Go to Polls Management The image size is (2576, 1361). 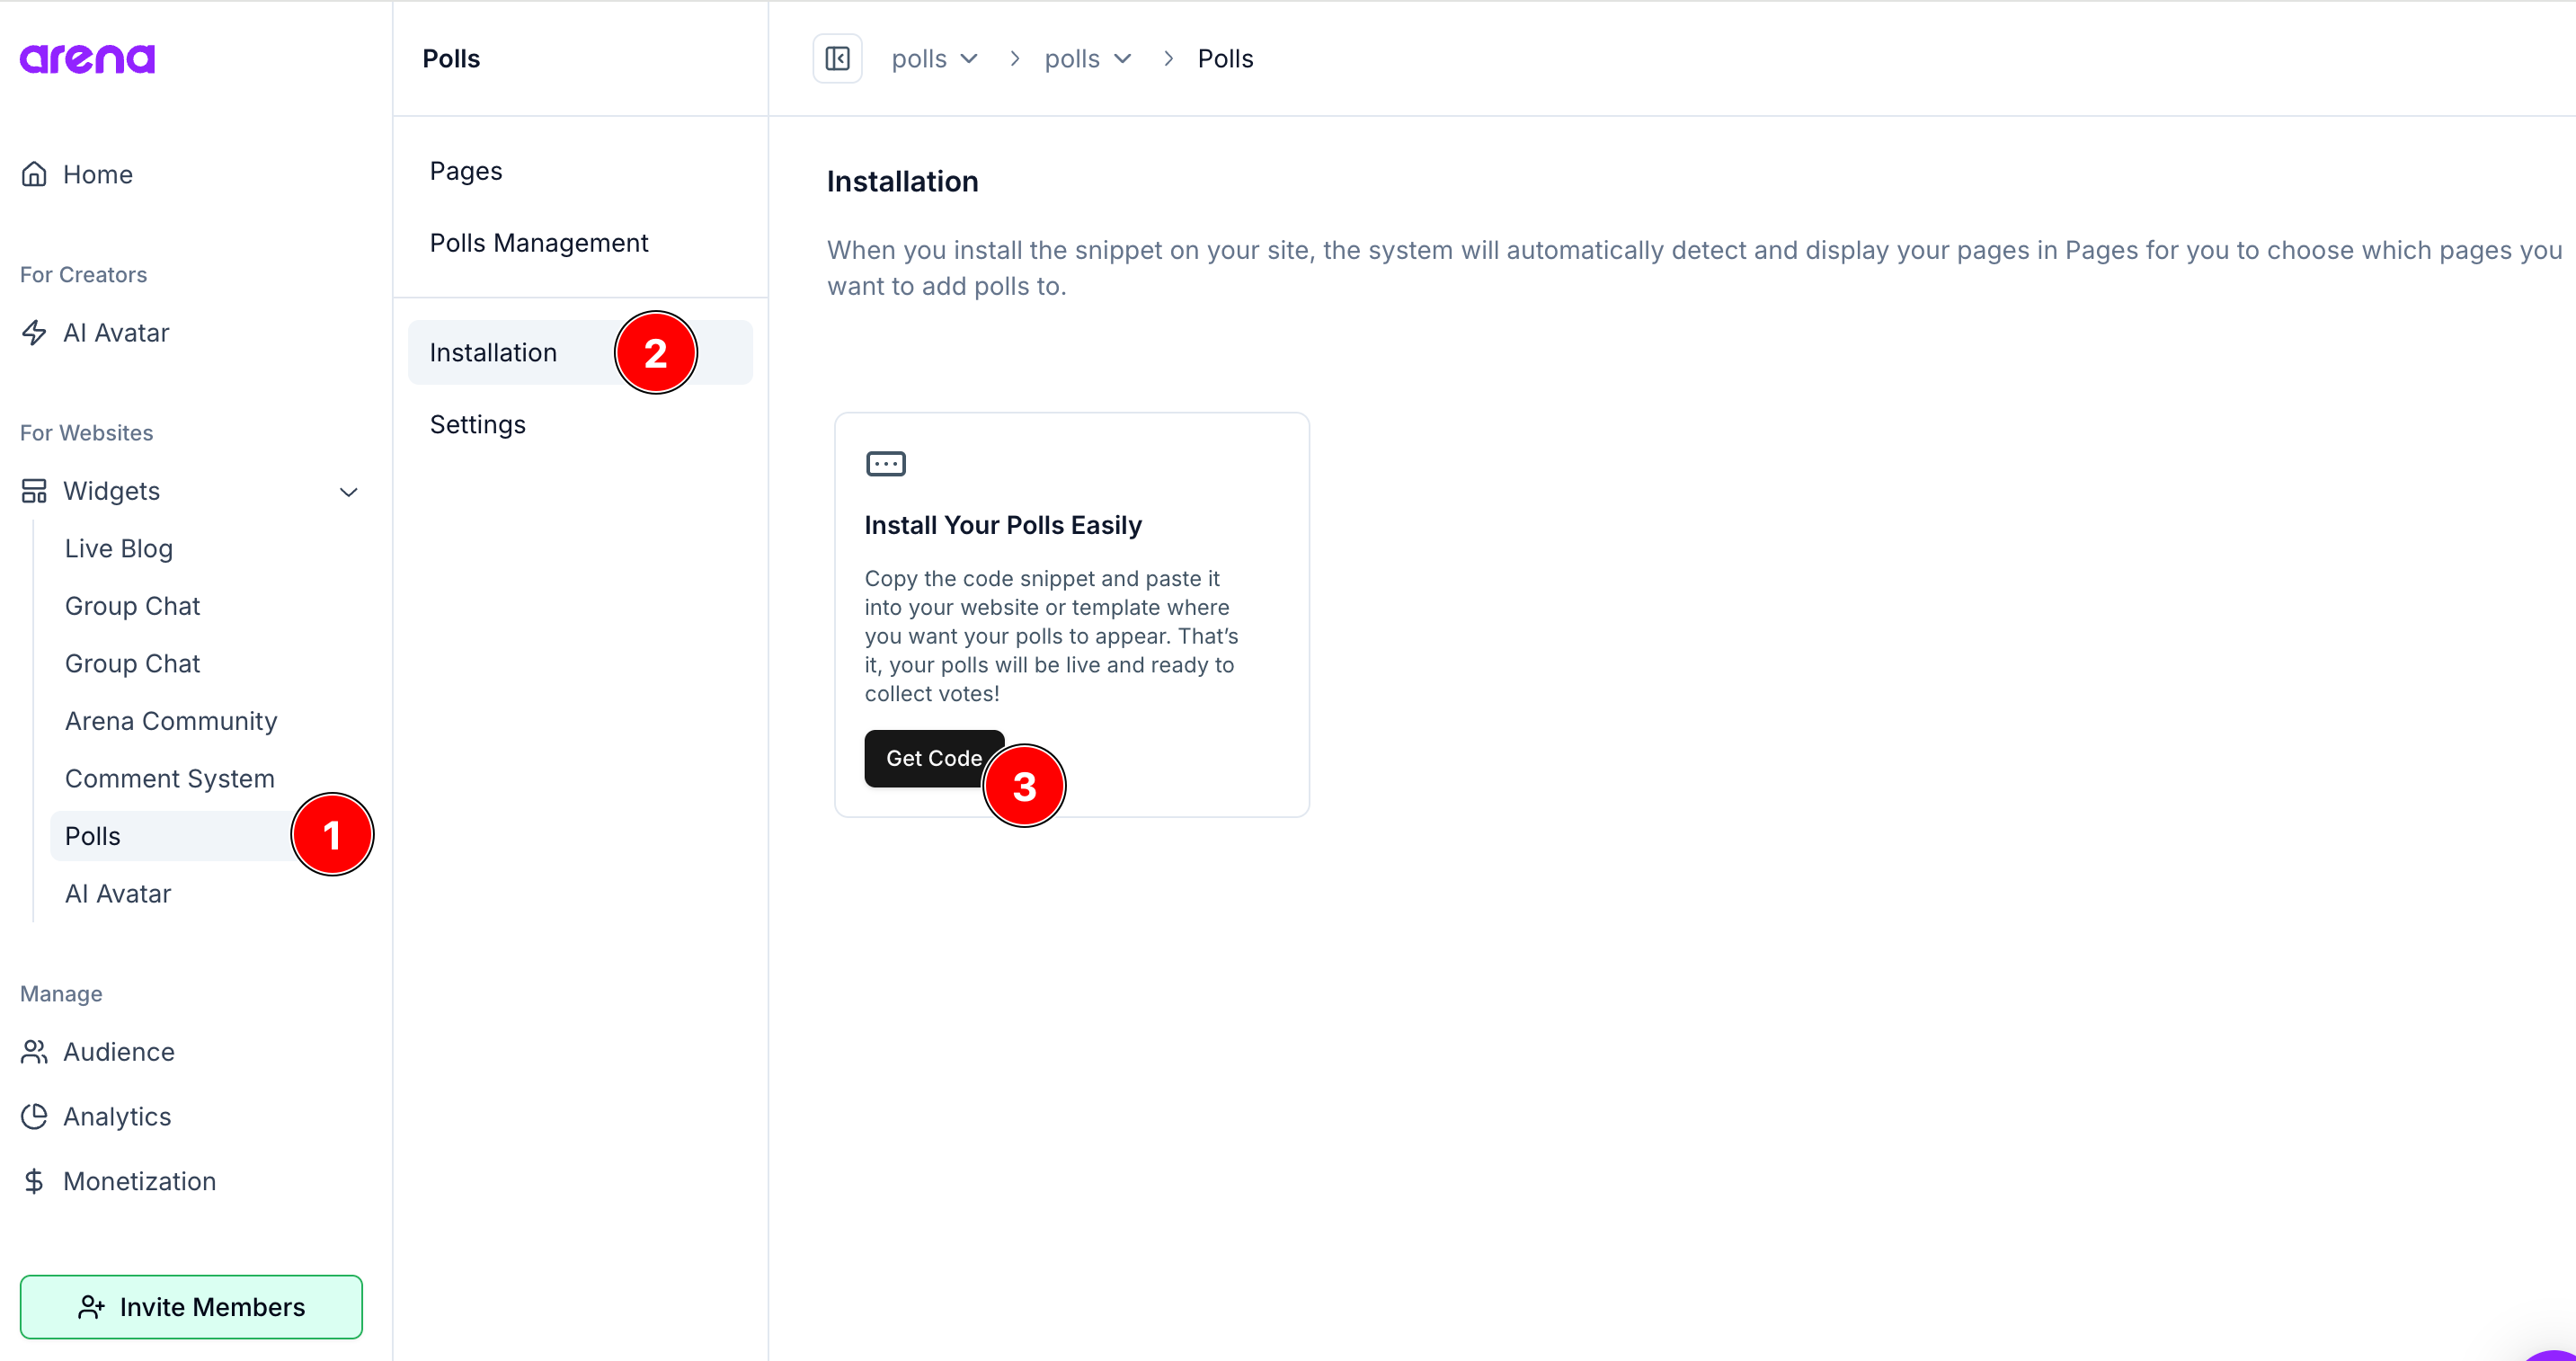(x=538, y=243)
